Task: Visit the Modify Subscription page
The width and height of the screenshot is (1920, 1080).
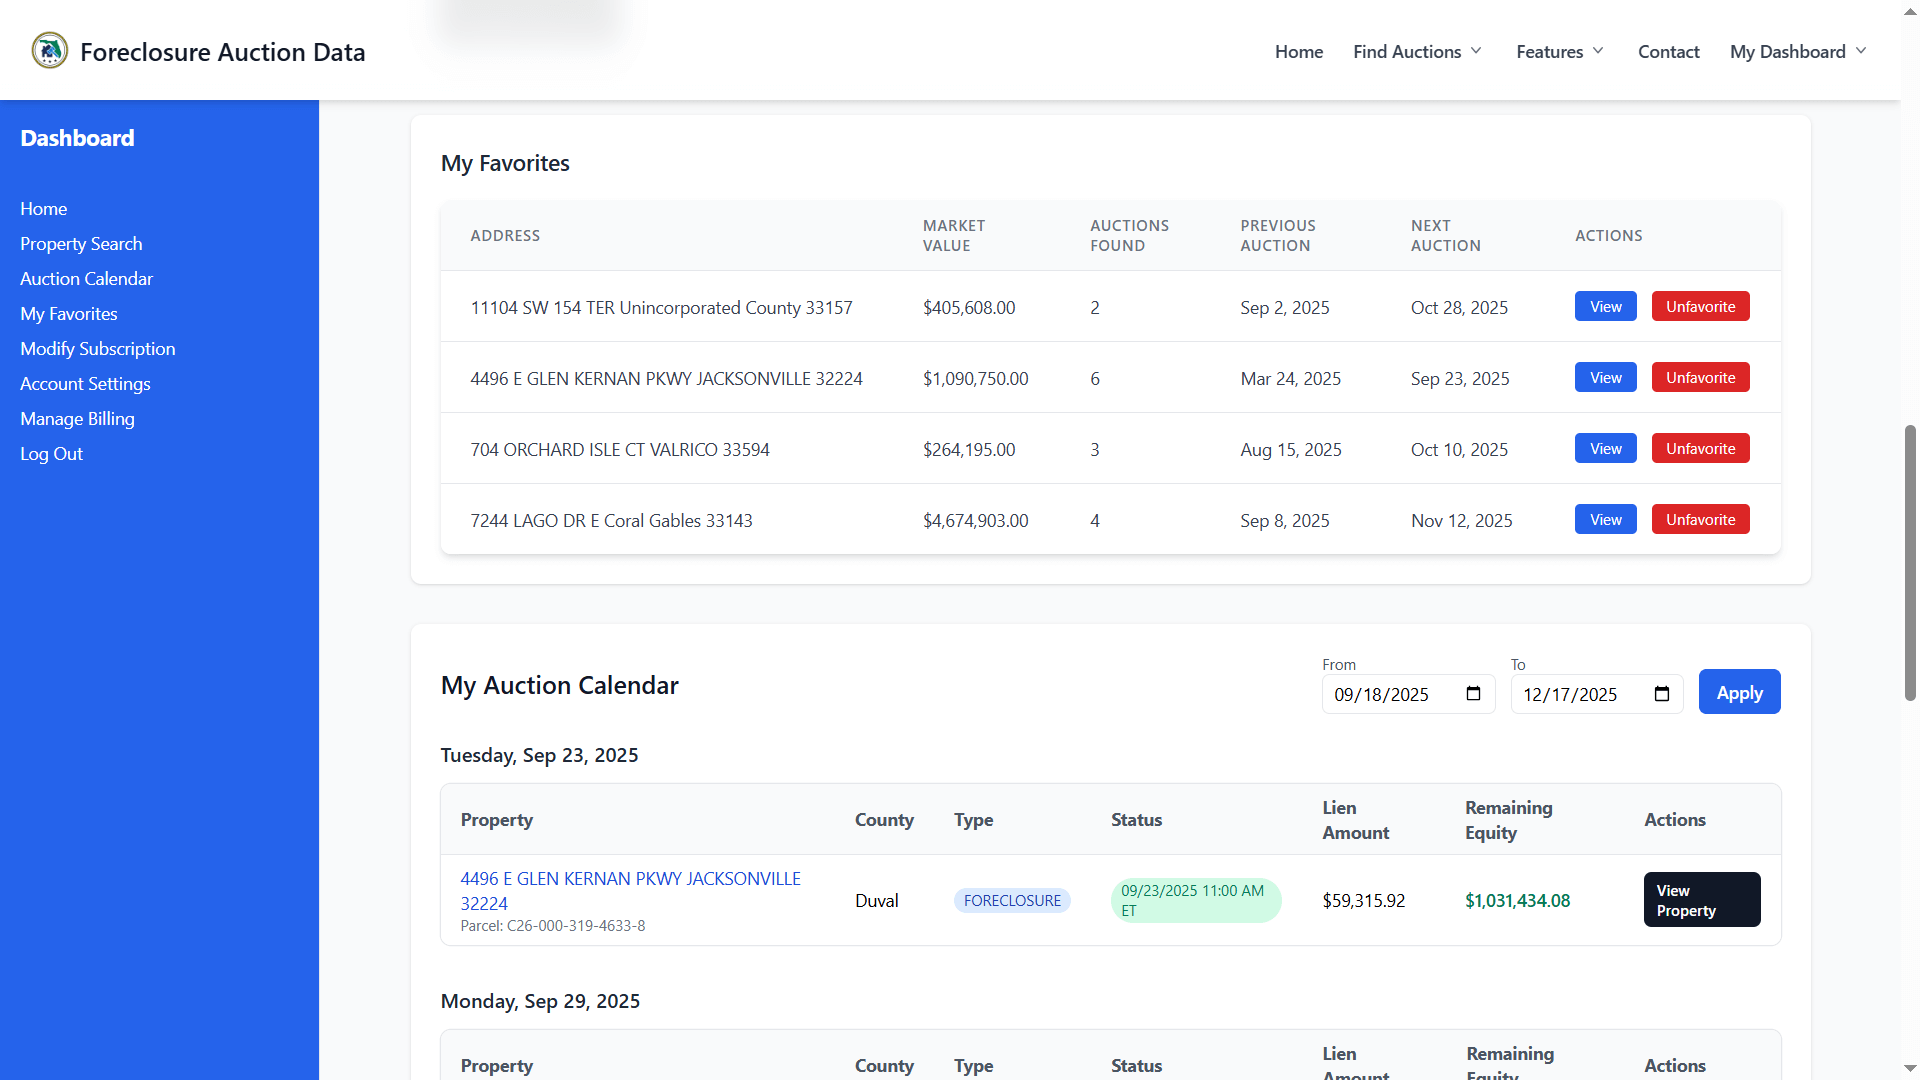Action: click(97, 348)
